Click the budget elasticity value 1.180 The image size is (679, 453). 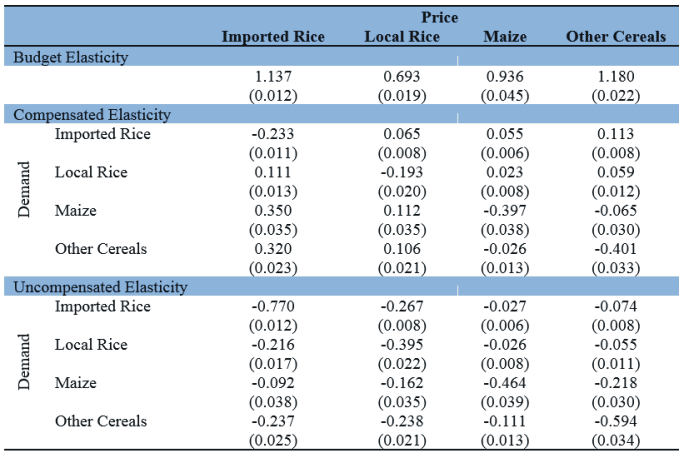tap(615, 77)
